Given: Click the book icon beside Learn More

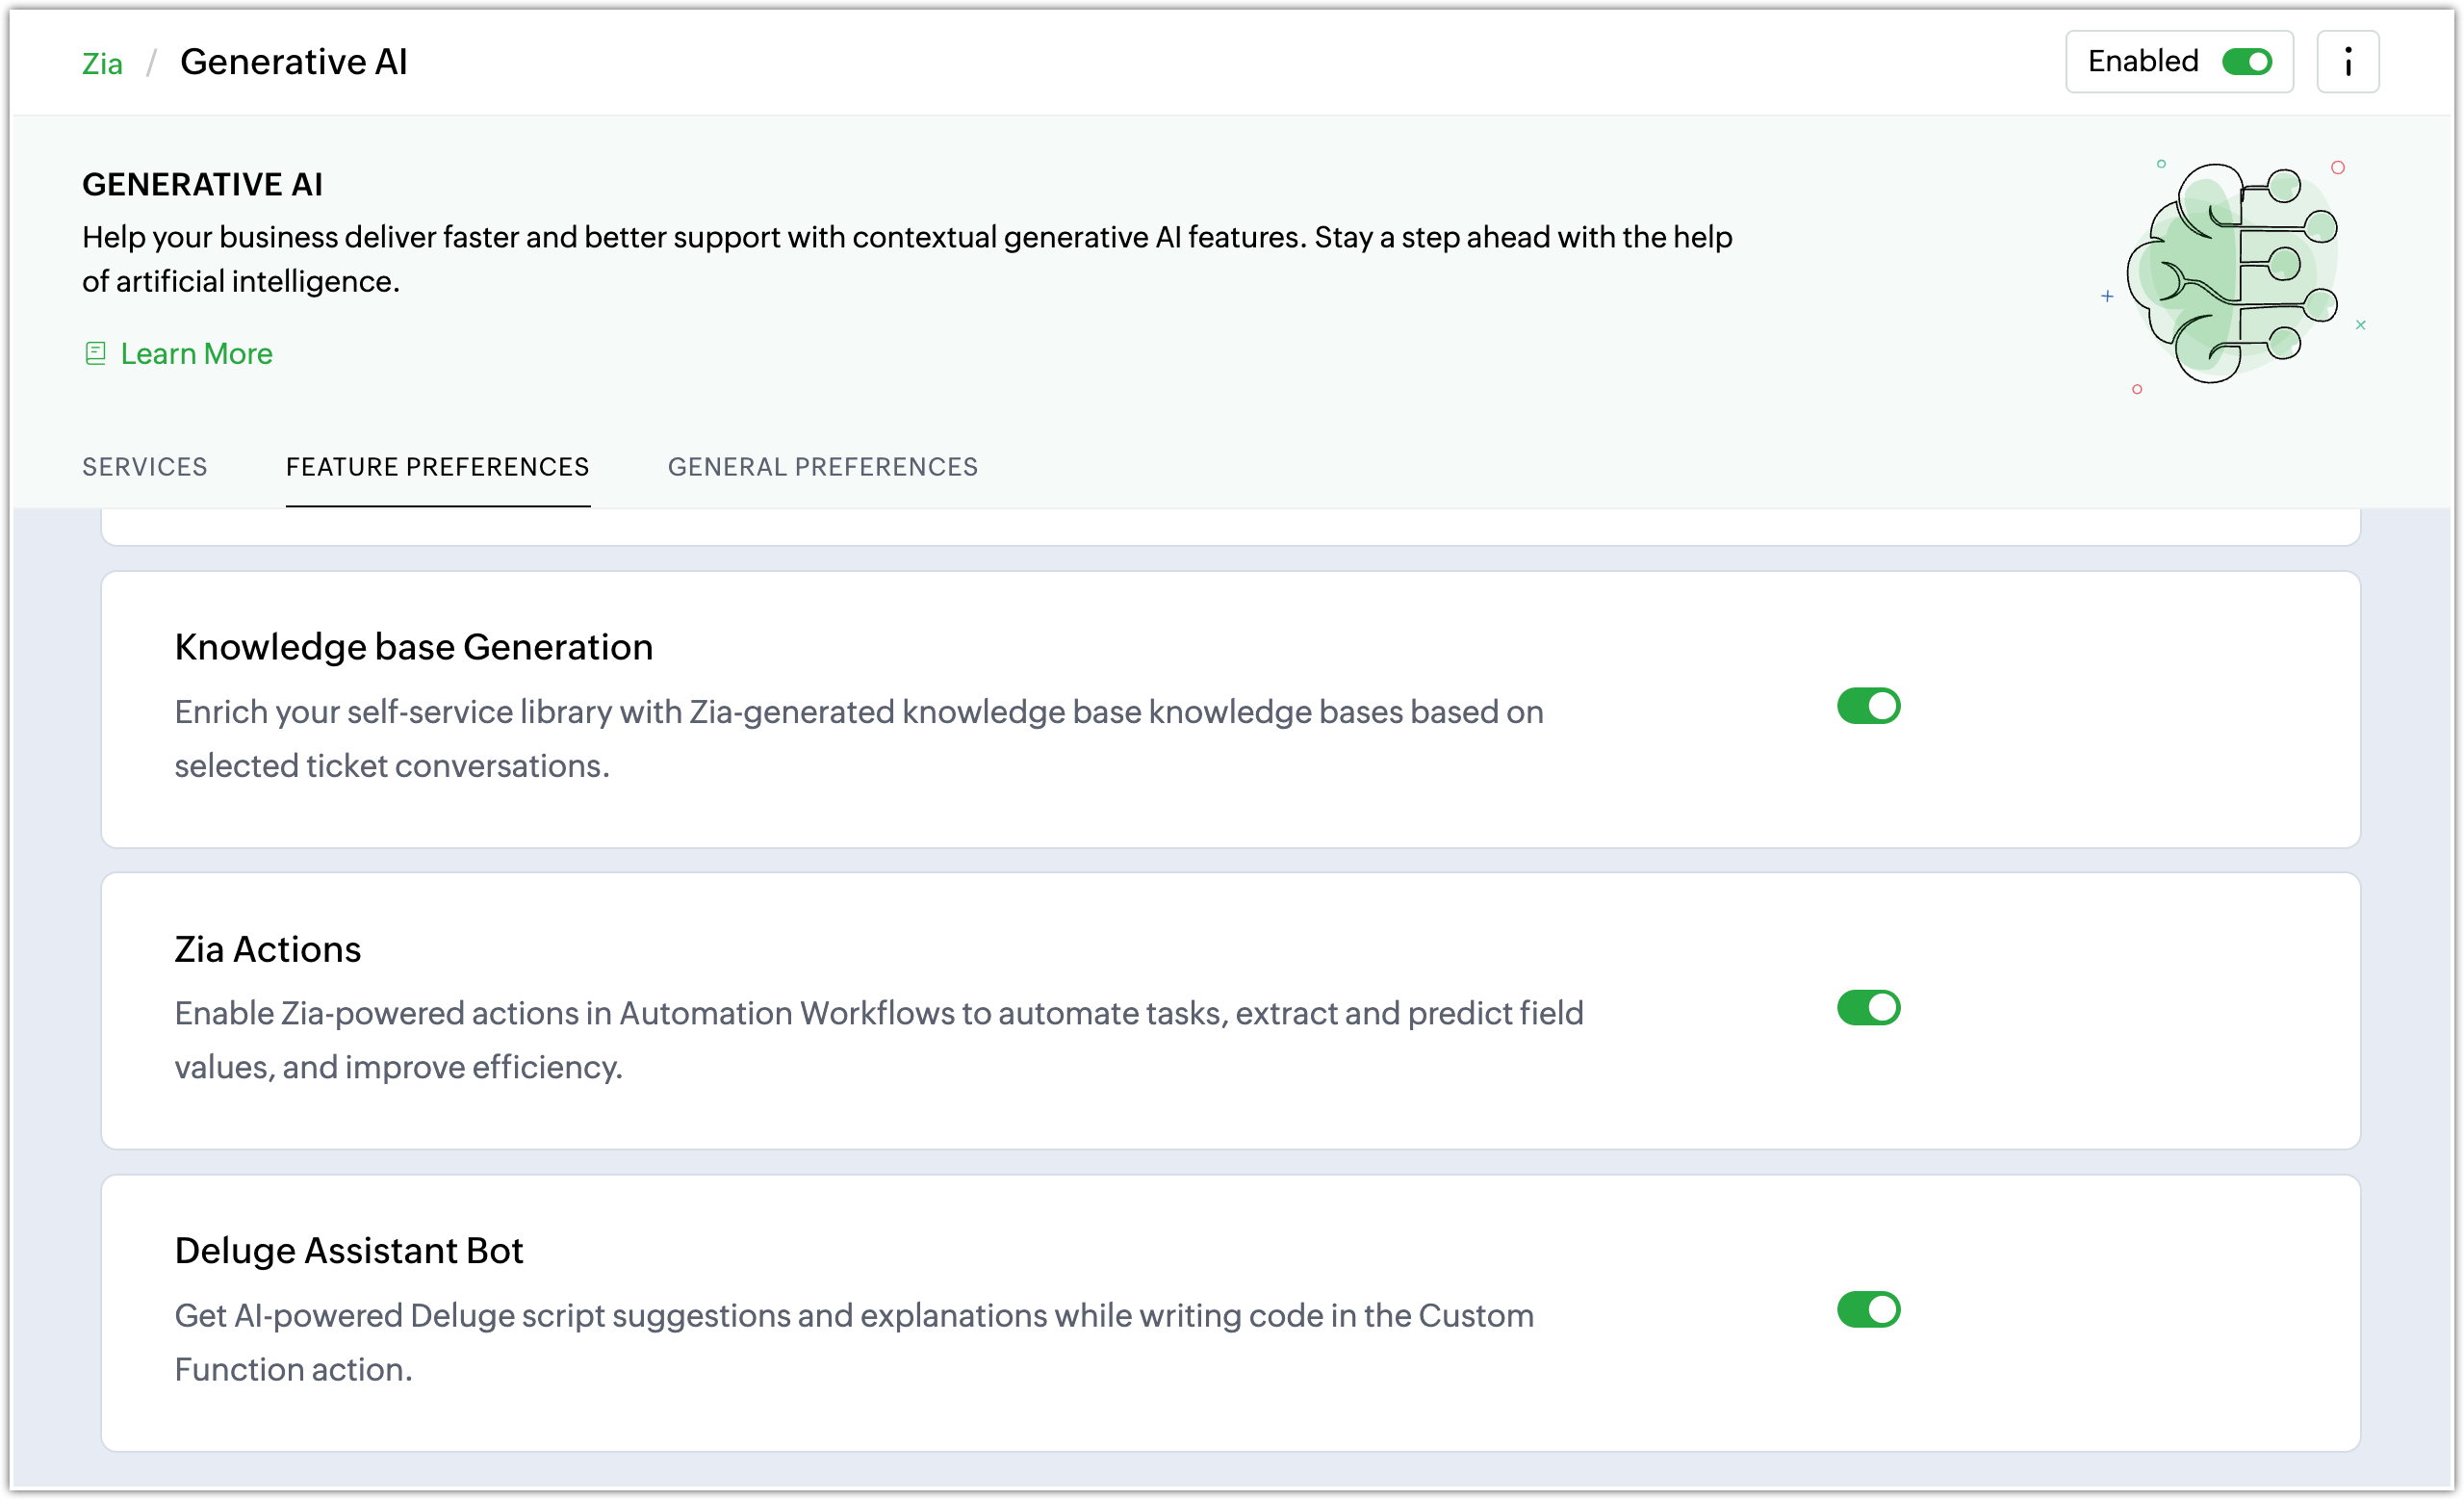Looking at the screenshot, I should click(x=96, y=354).
